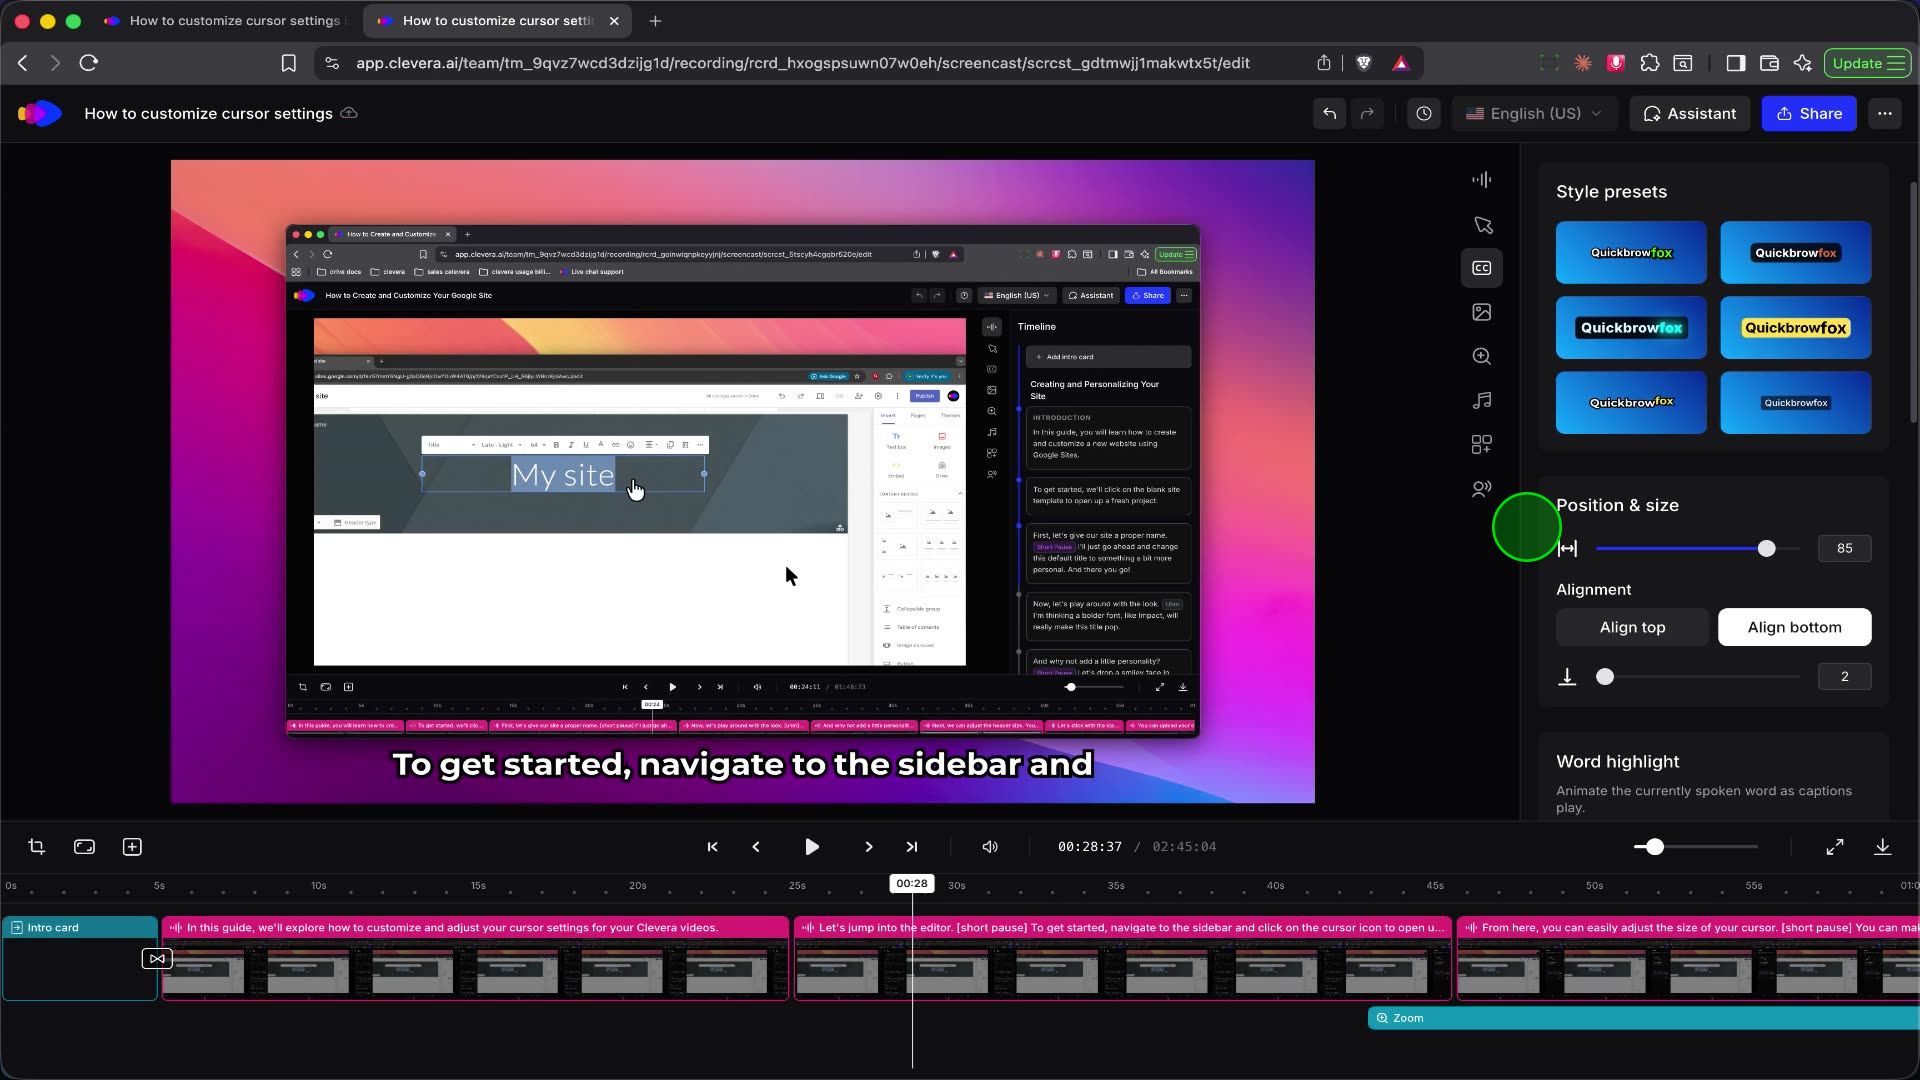This screenshot has height=1080, width=1920.
Task: Toggle volume mute speaker icon
Action: click(990, 847)
